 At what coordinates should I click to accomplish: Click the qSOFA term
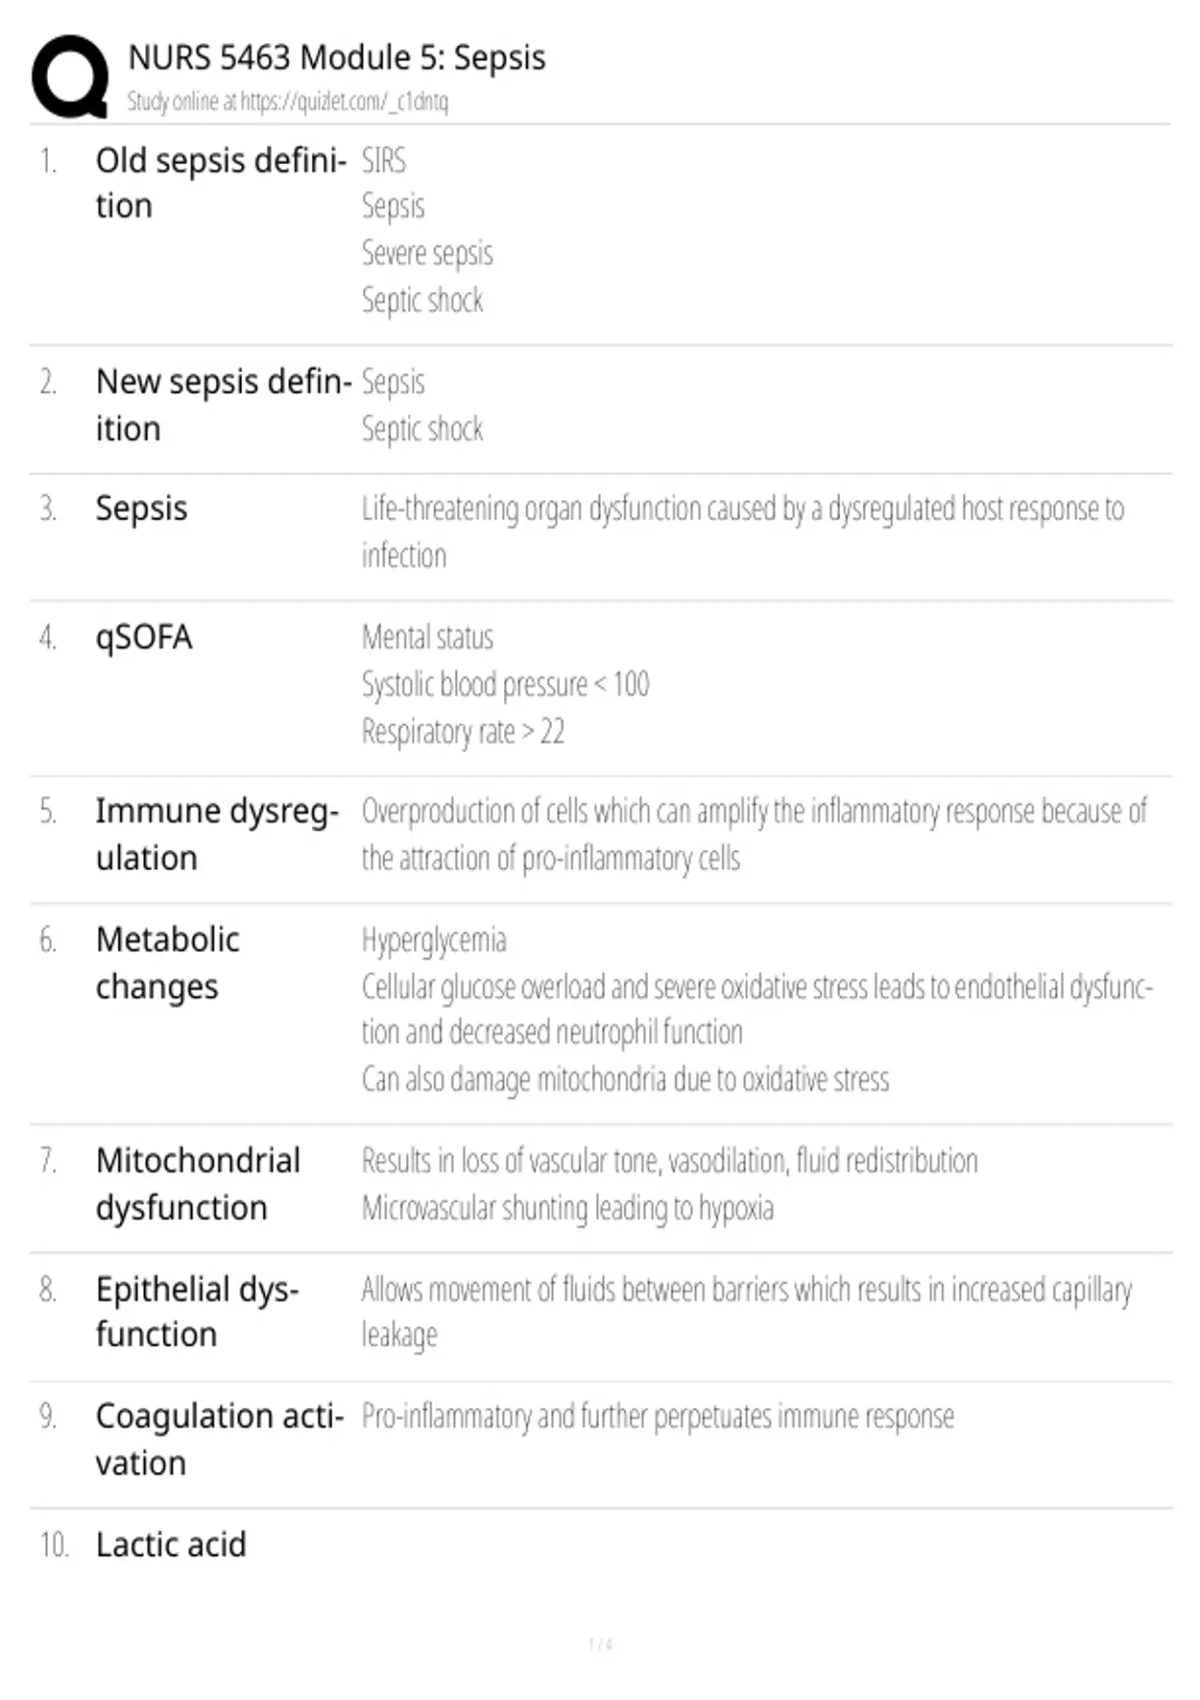click(x=143, y=636)
